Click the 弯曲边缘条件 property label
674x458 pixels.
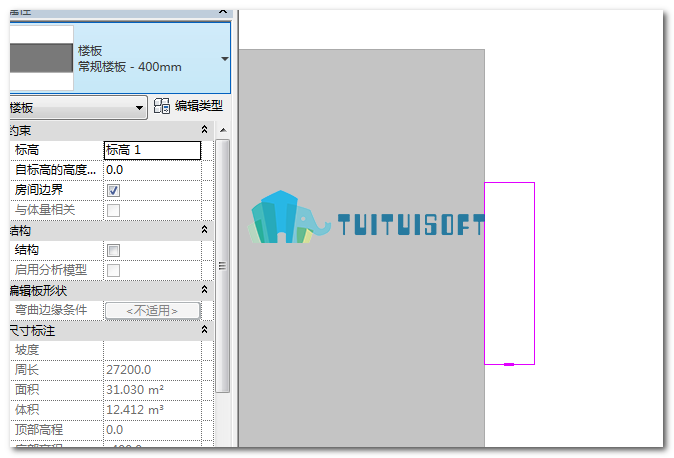click(51, 310)
